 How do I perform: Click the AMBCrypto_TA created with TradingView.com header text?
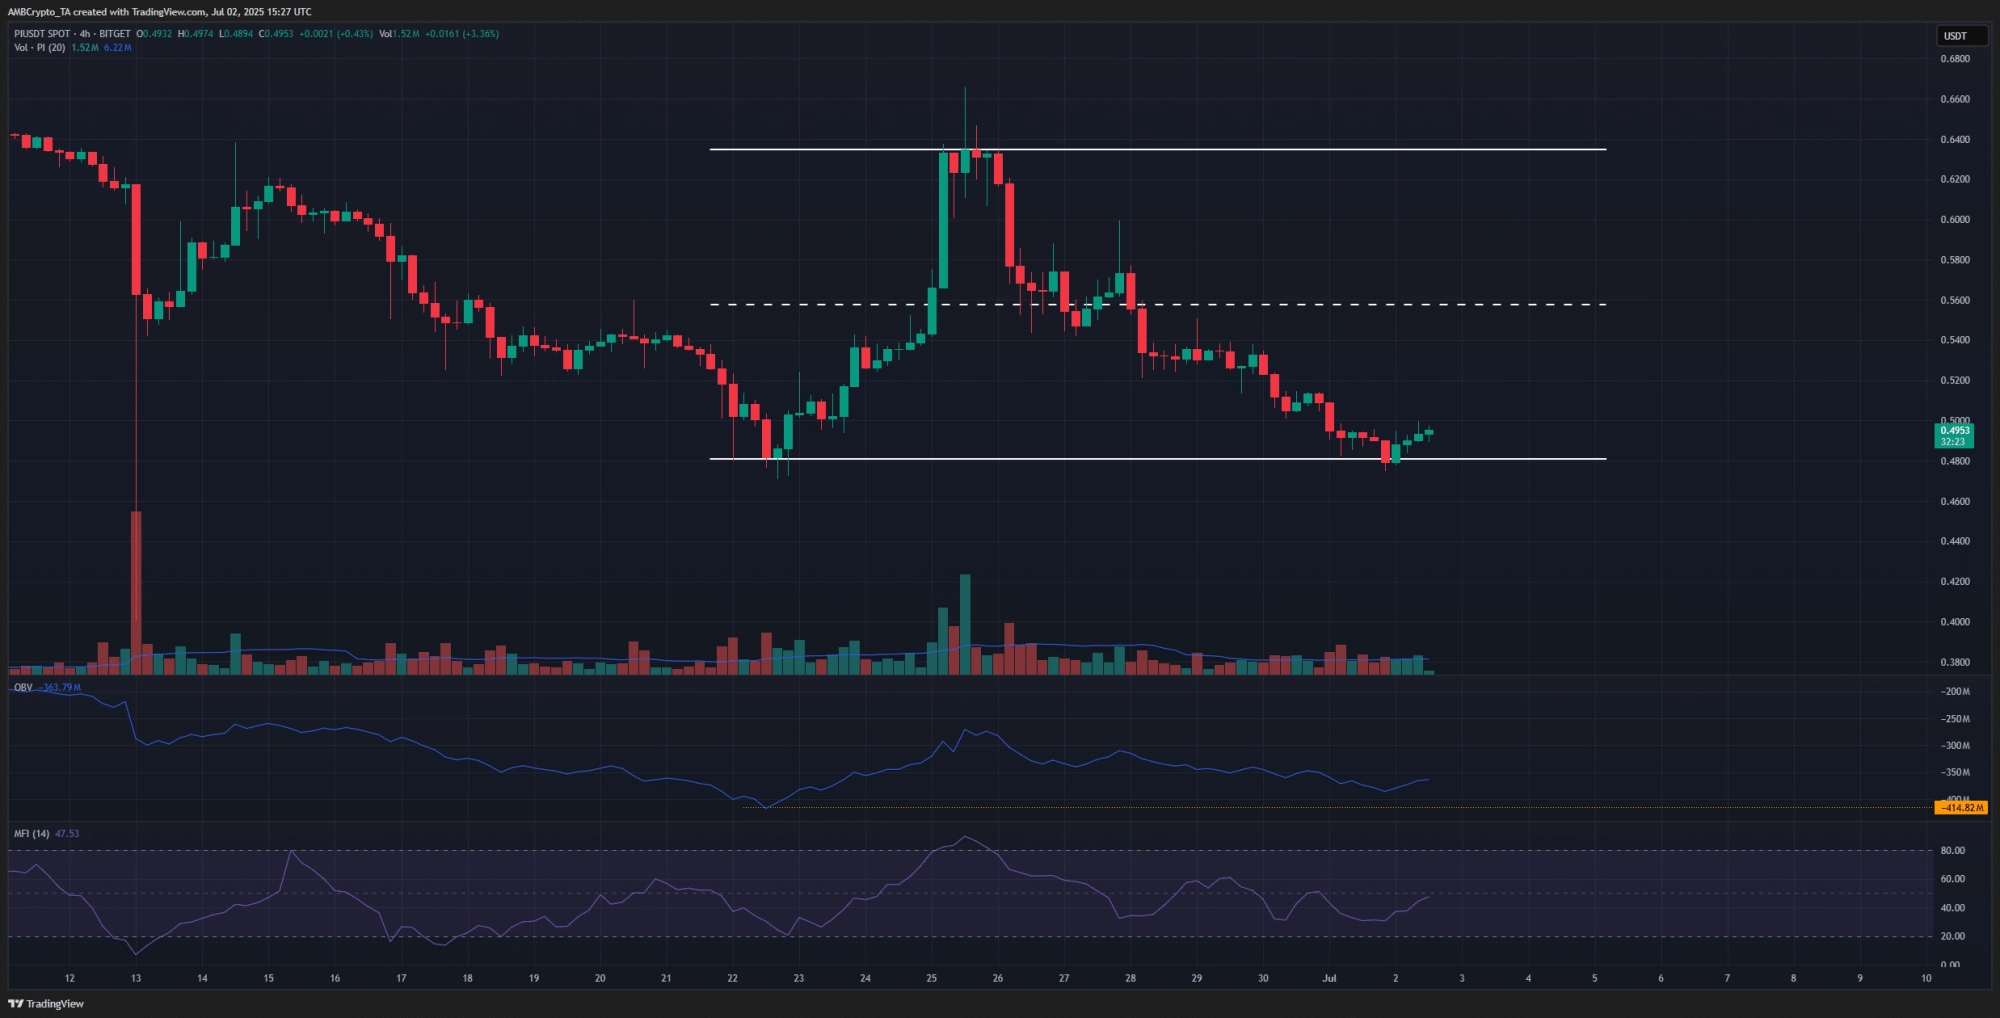point(160,12)
